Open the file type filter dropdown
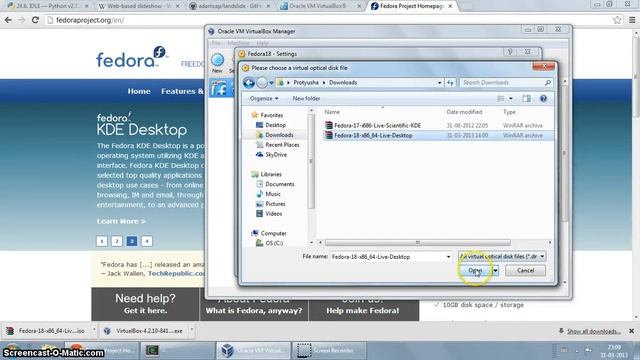This screenshot has height=360, width=640. (x=502, y=256)
